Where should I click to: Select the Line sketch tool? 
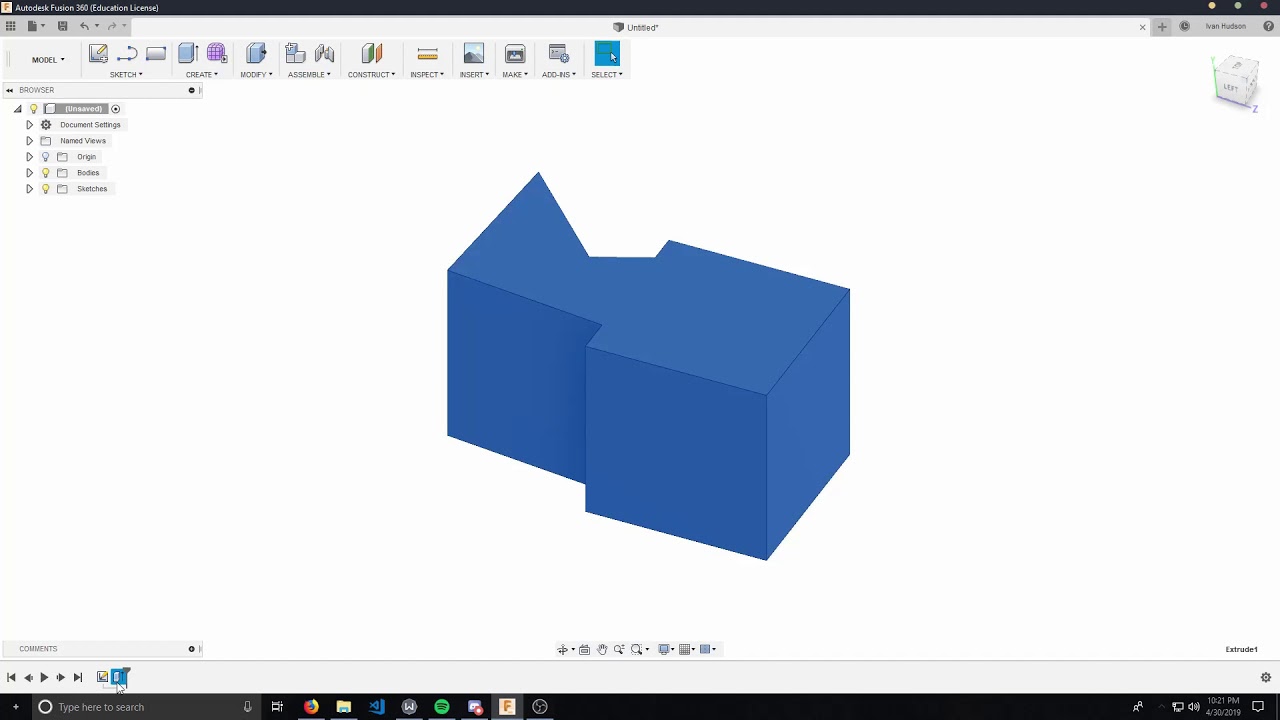click(127, 54)
